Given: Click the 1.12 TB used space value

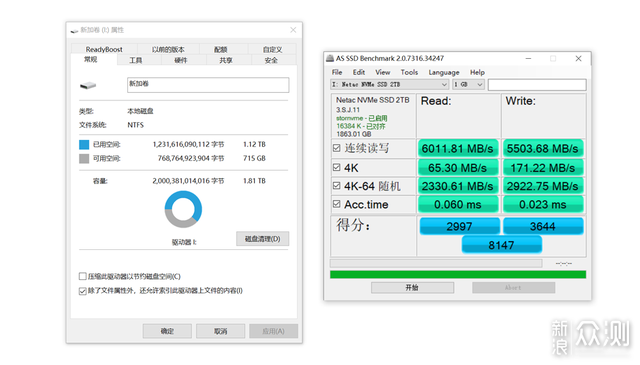Looking at the screenshot, I should 254,145.
